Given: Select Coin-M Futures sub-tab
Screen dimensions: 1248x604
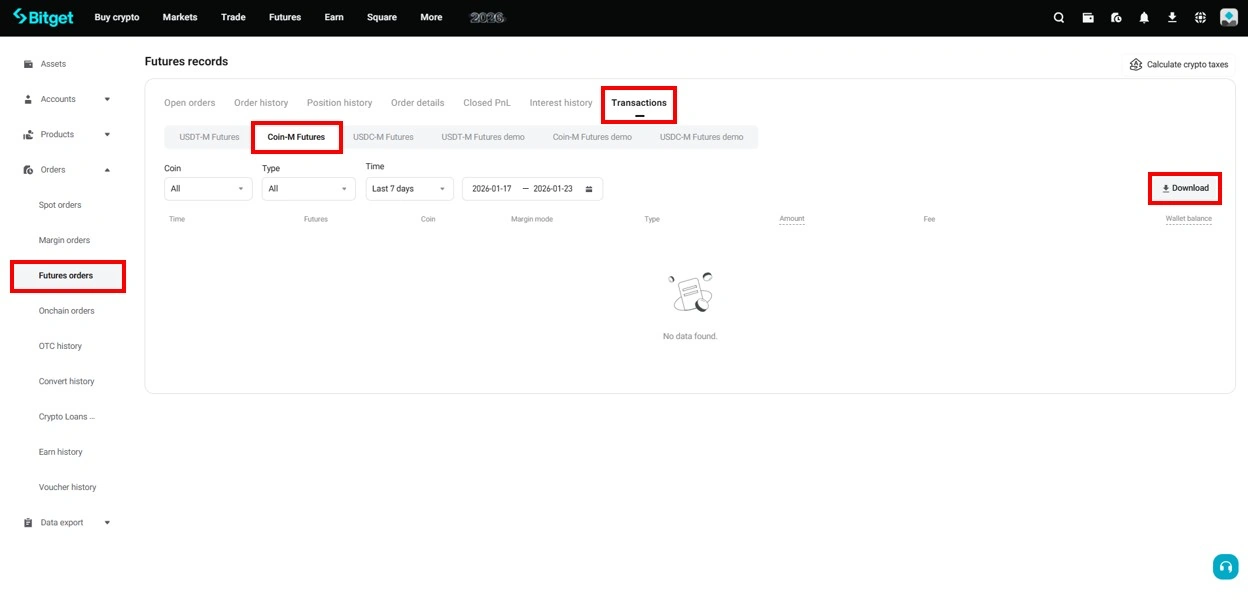Looking at the screenshot, I should coord(296,137).
